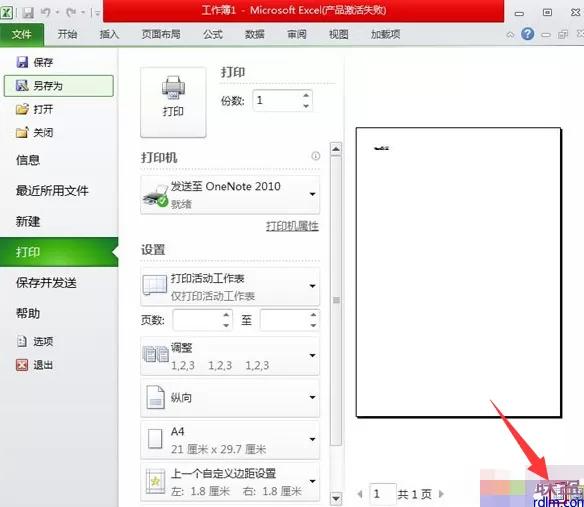584x507 pixels.
Task: Click the Save icon in quick access toolbar
Action: click(28, 13)
